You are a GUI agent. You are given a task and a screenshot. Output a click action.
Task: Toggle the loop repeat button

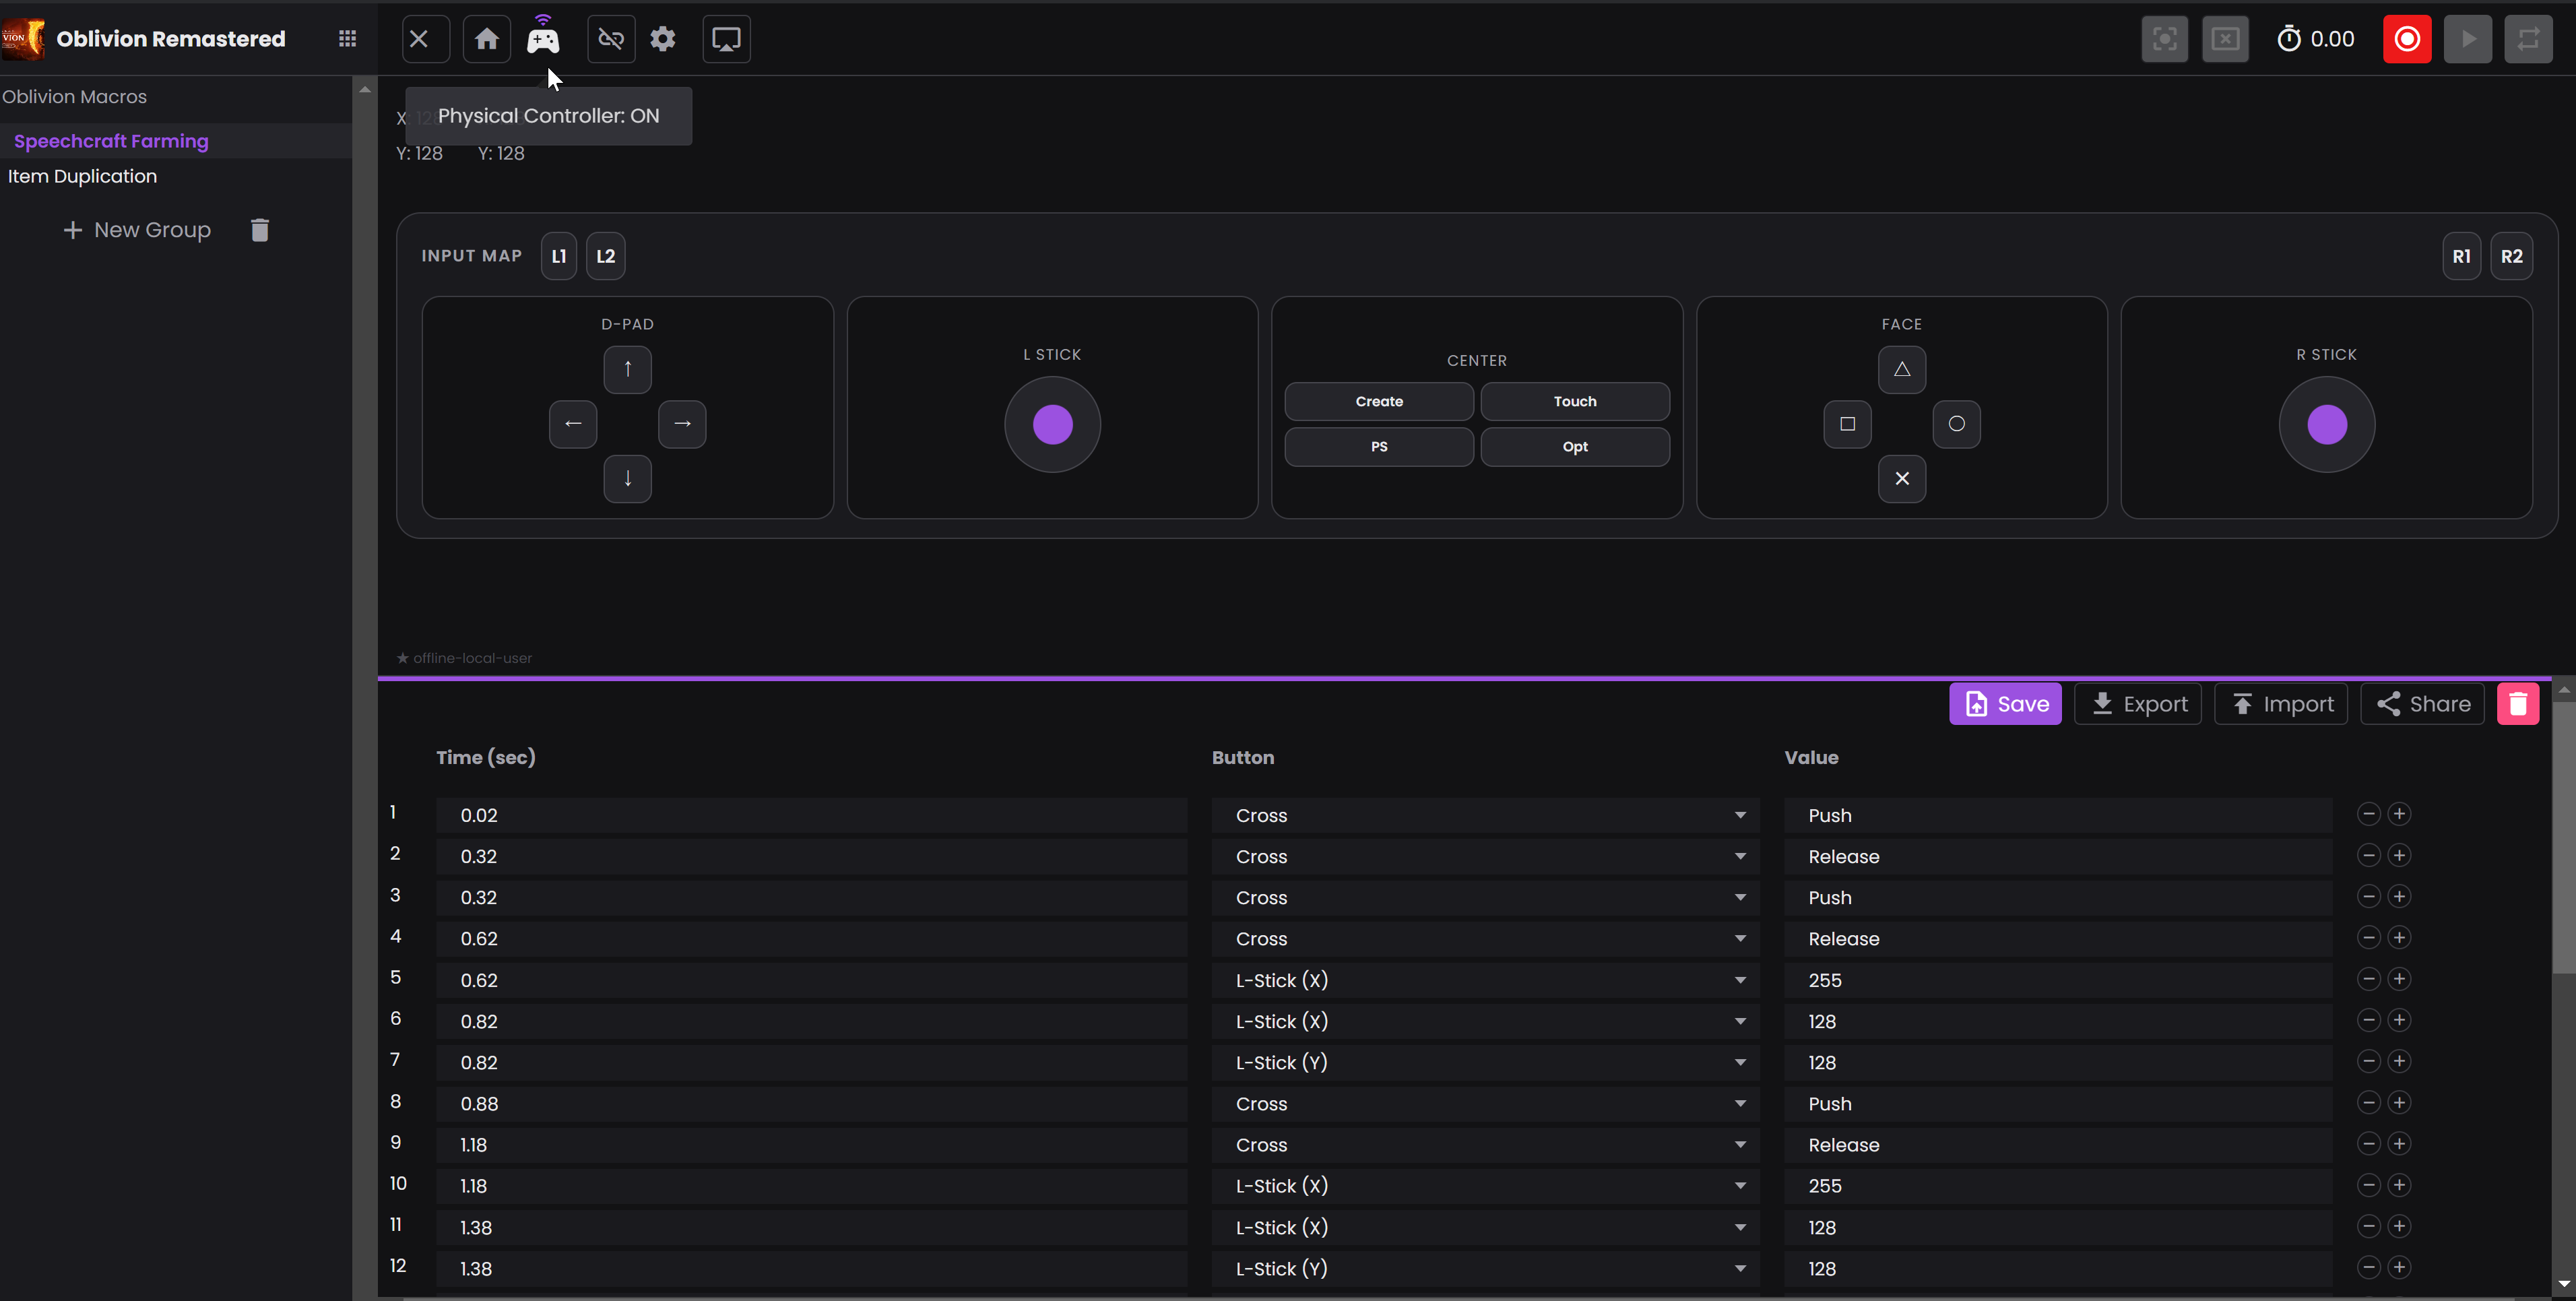point(2528,39)
